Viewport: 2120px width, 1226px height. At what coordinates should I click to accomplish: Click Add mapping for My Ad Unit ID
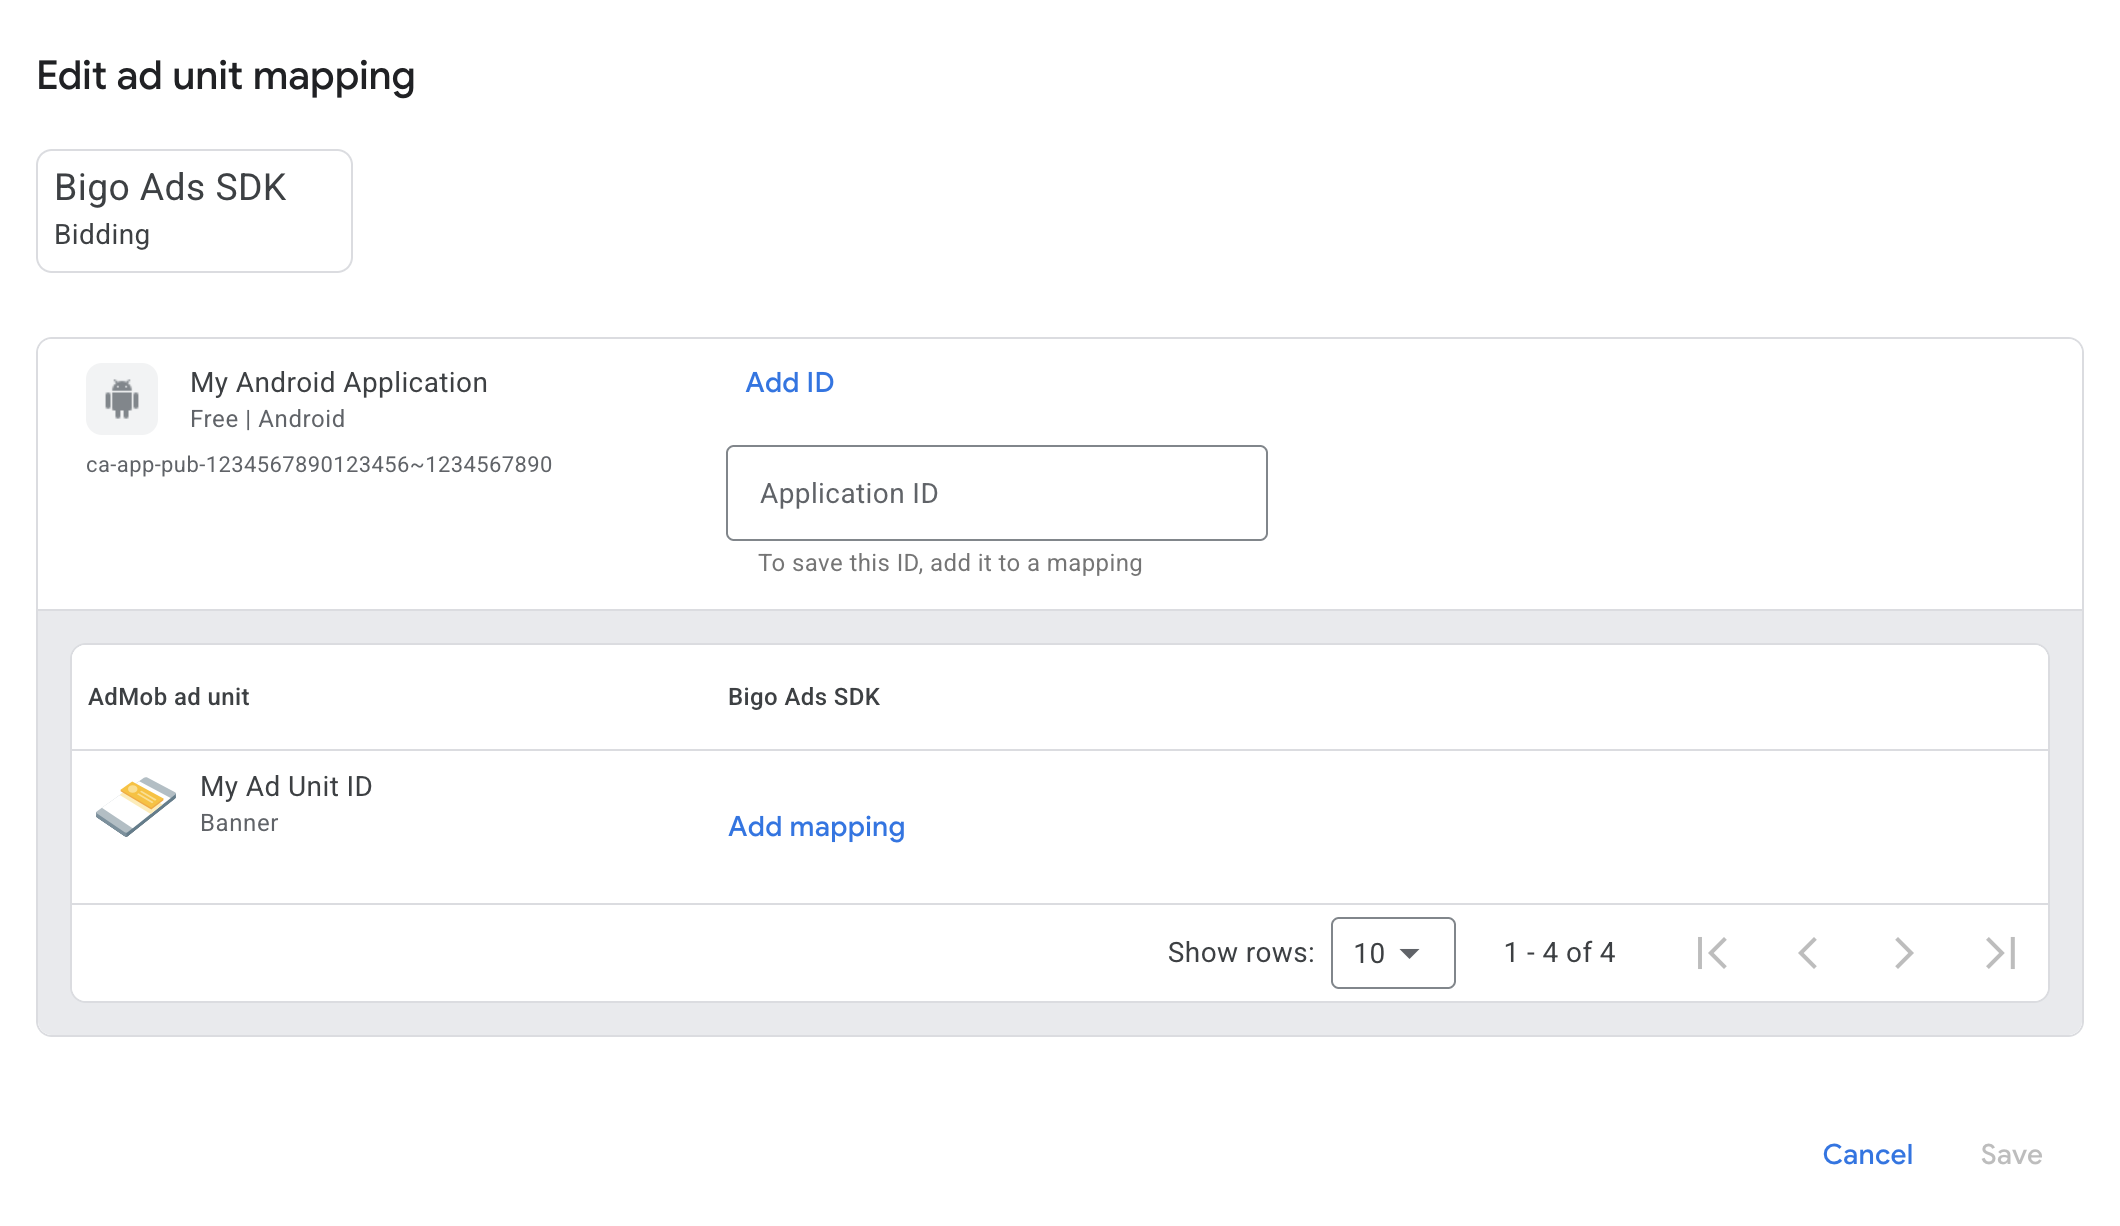click(816, 827)
